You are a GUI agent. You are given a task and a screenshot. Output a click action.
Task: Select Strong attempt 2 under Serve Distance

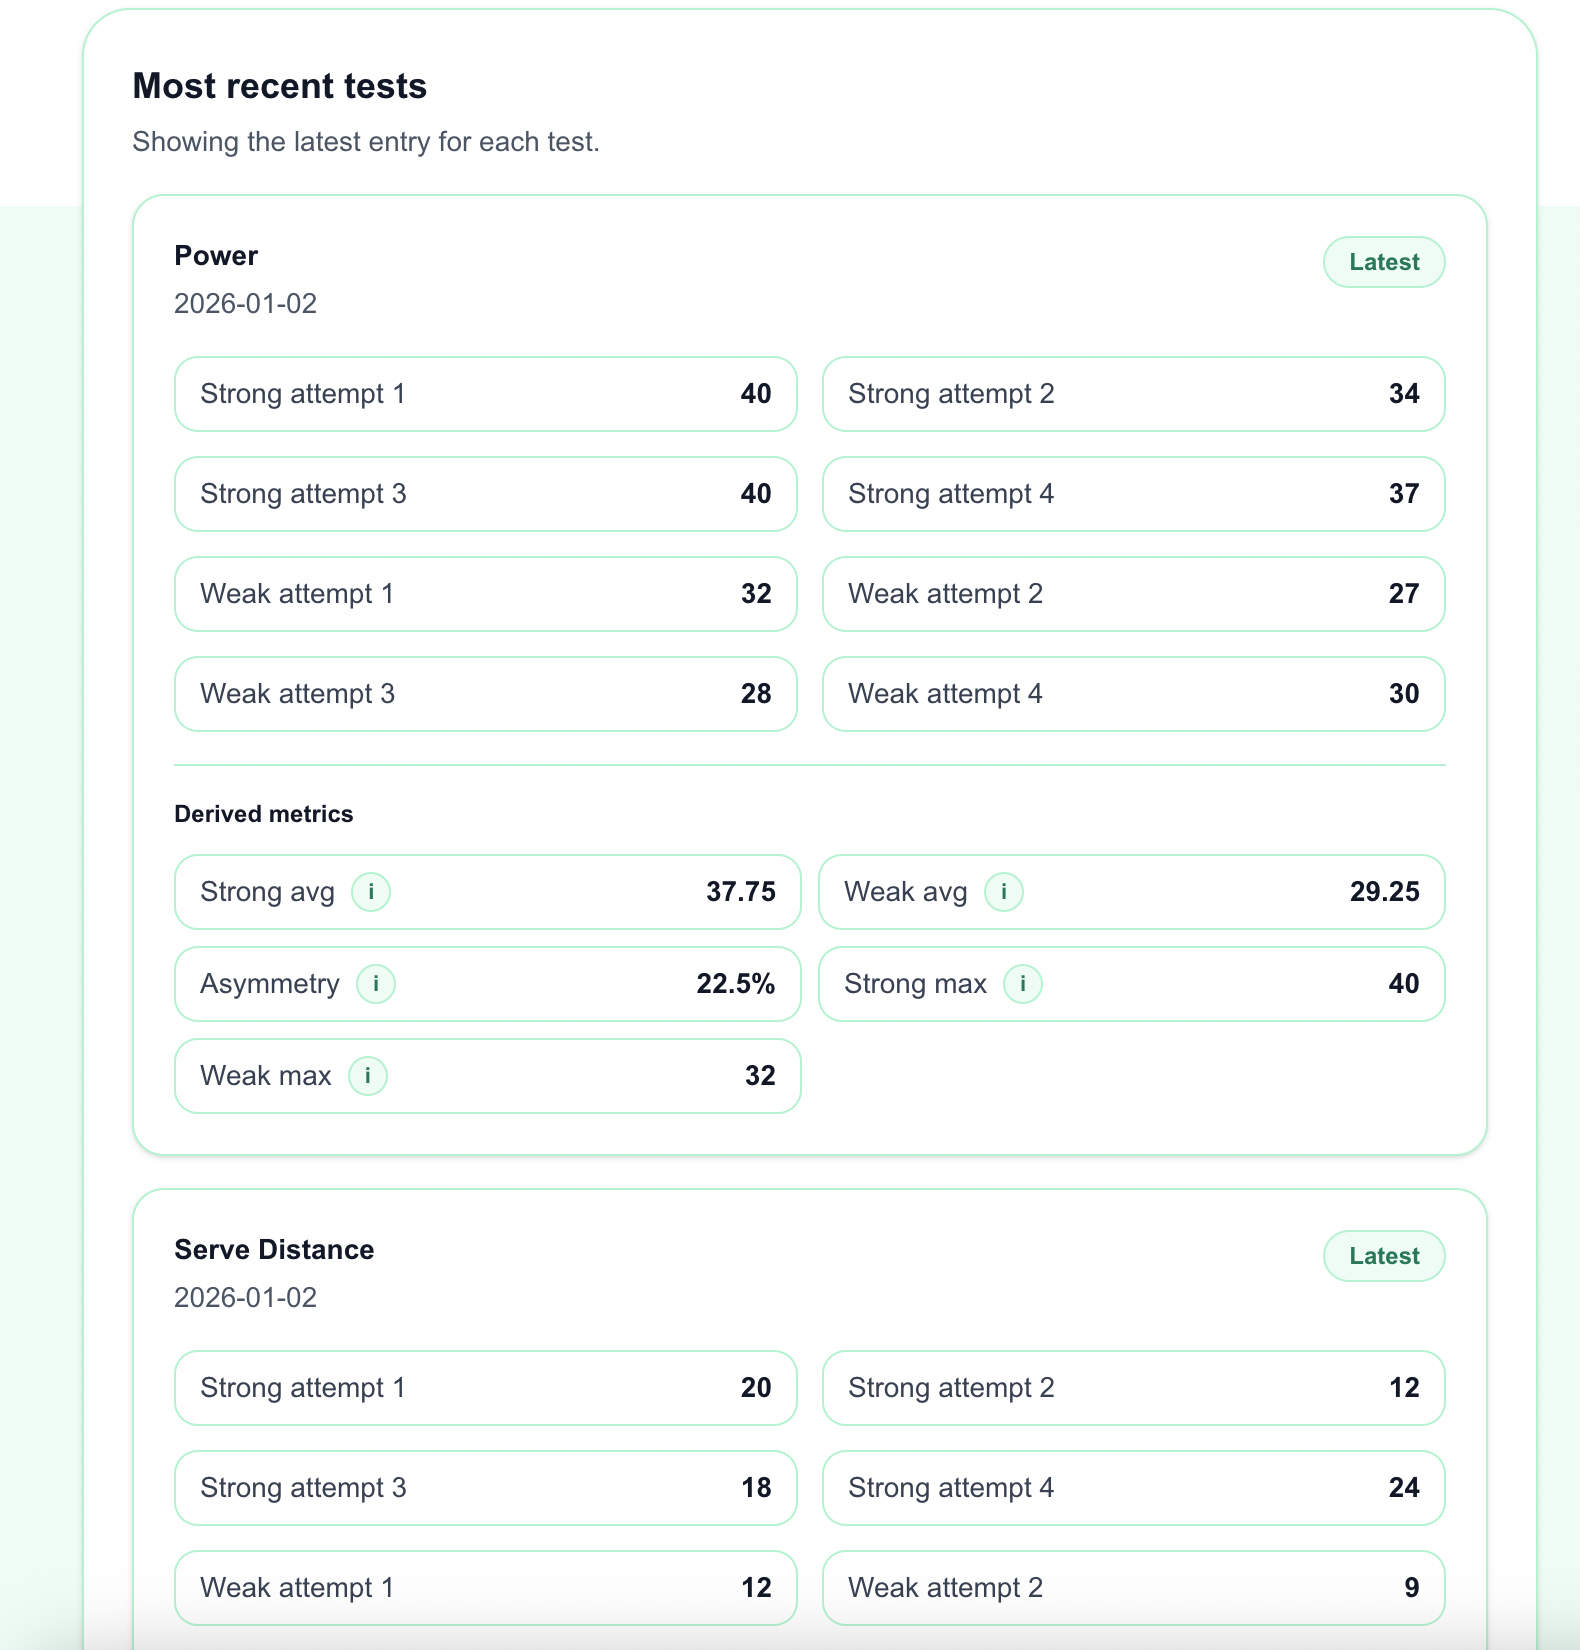tap(1132, 1388)
